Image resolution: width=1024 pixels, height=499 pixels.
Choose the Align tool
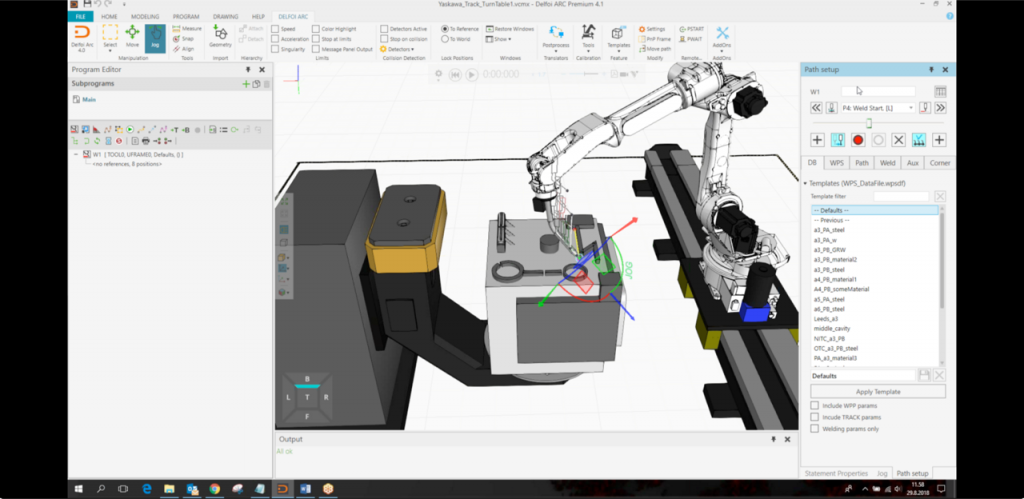pyautogui.click(x=184, y=48)
